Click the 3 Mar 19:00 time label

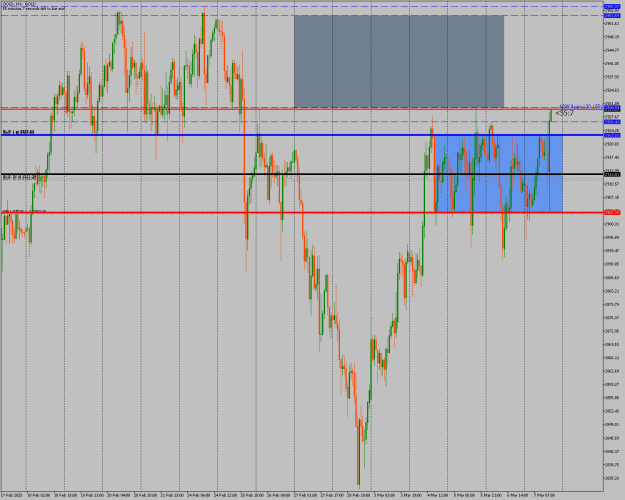click(412, 495)
